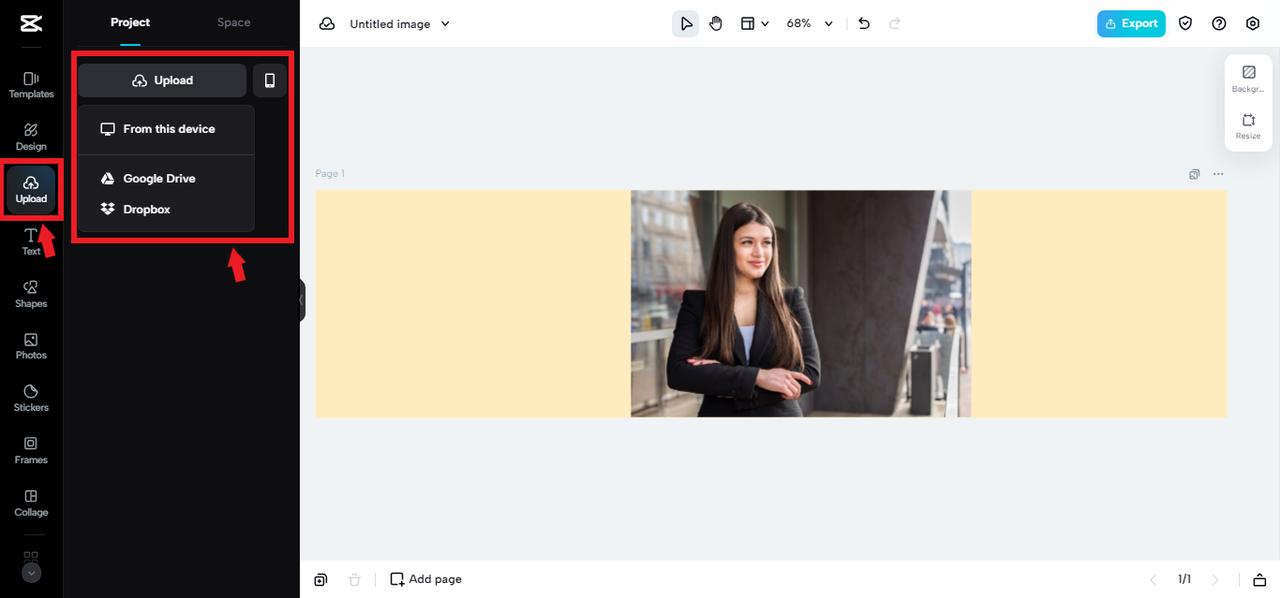
Task: Open the Stickers panel
Action: [31, 398]
